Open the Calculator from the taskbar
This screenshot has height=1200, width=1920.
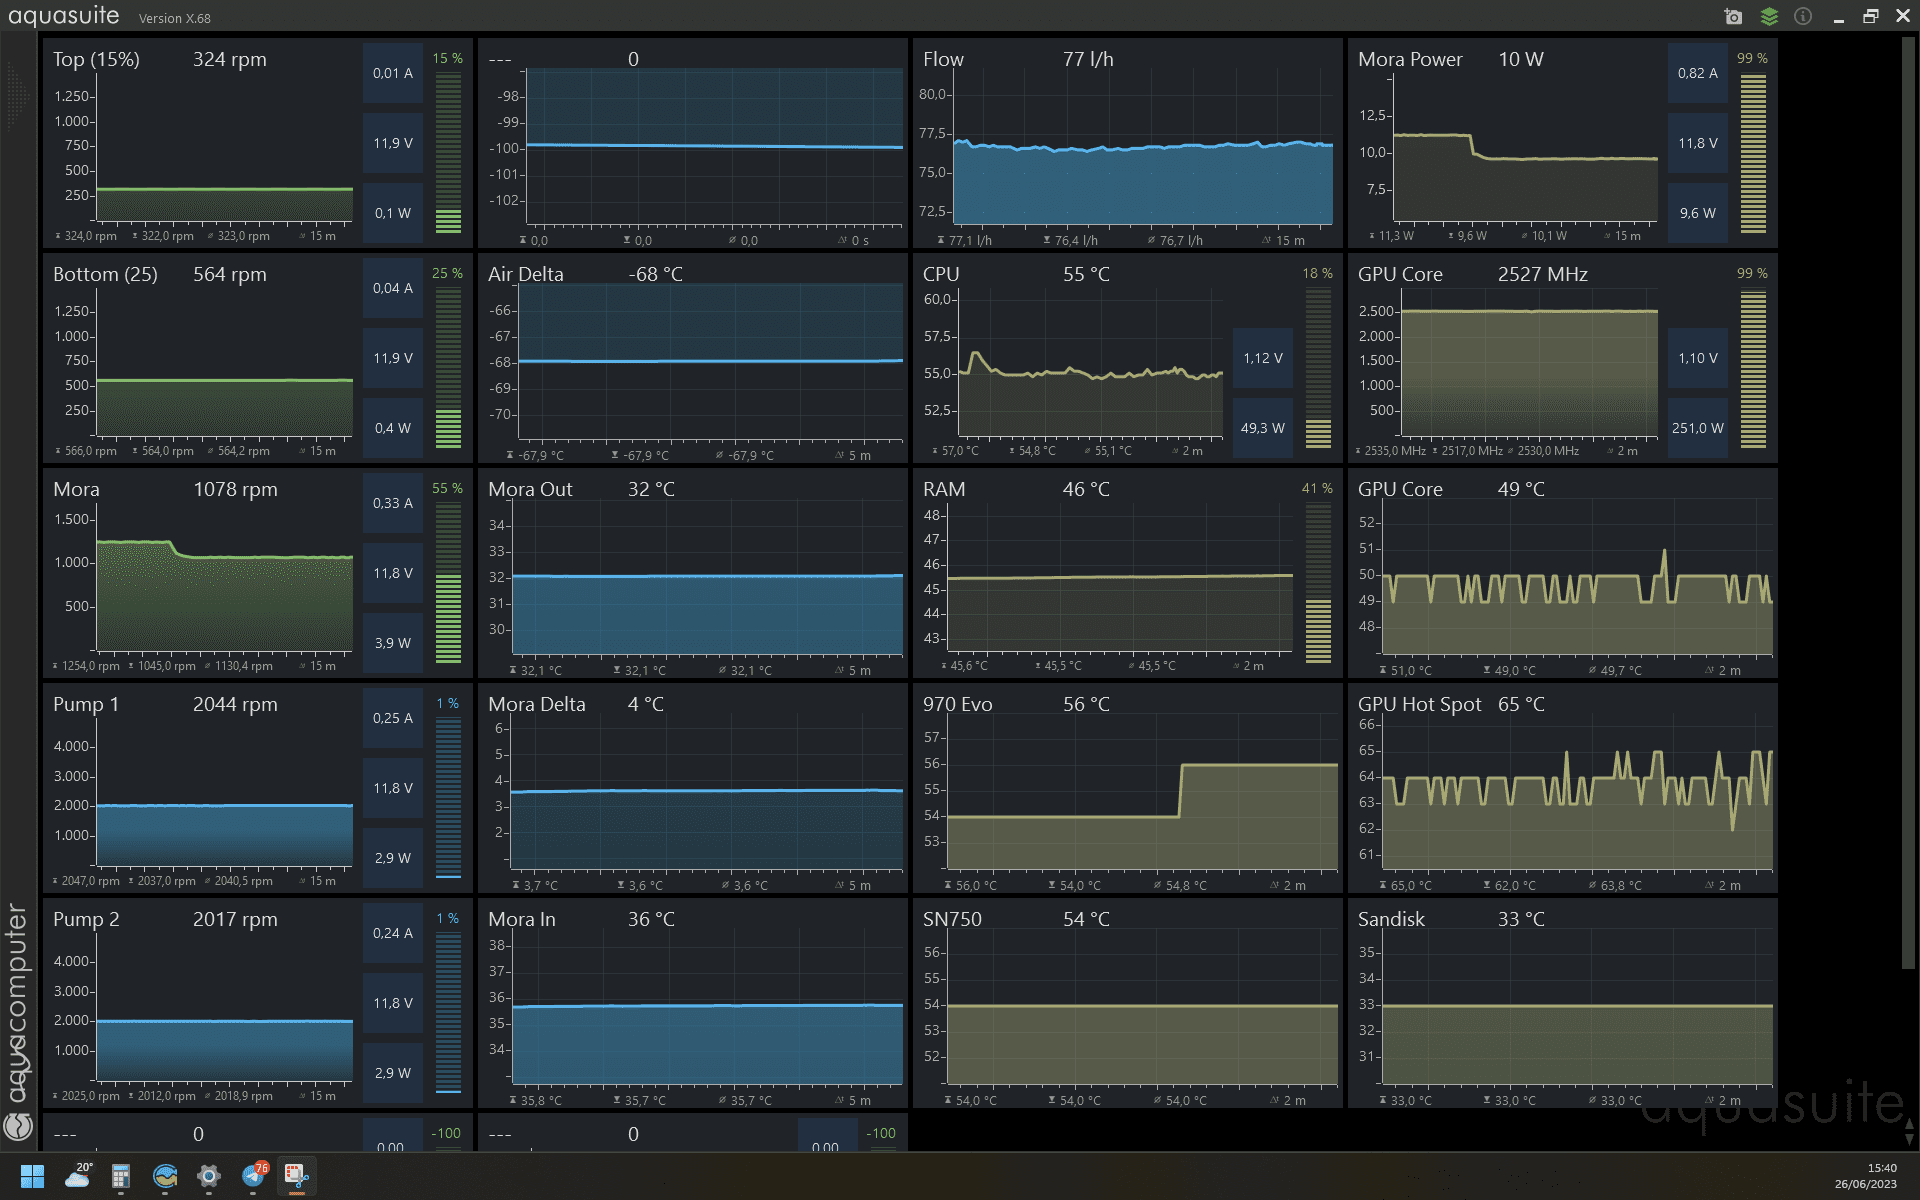[x=121, y=1176]
